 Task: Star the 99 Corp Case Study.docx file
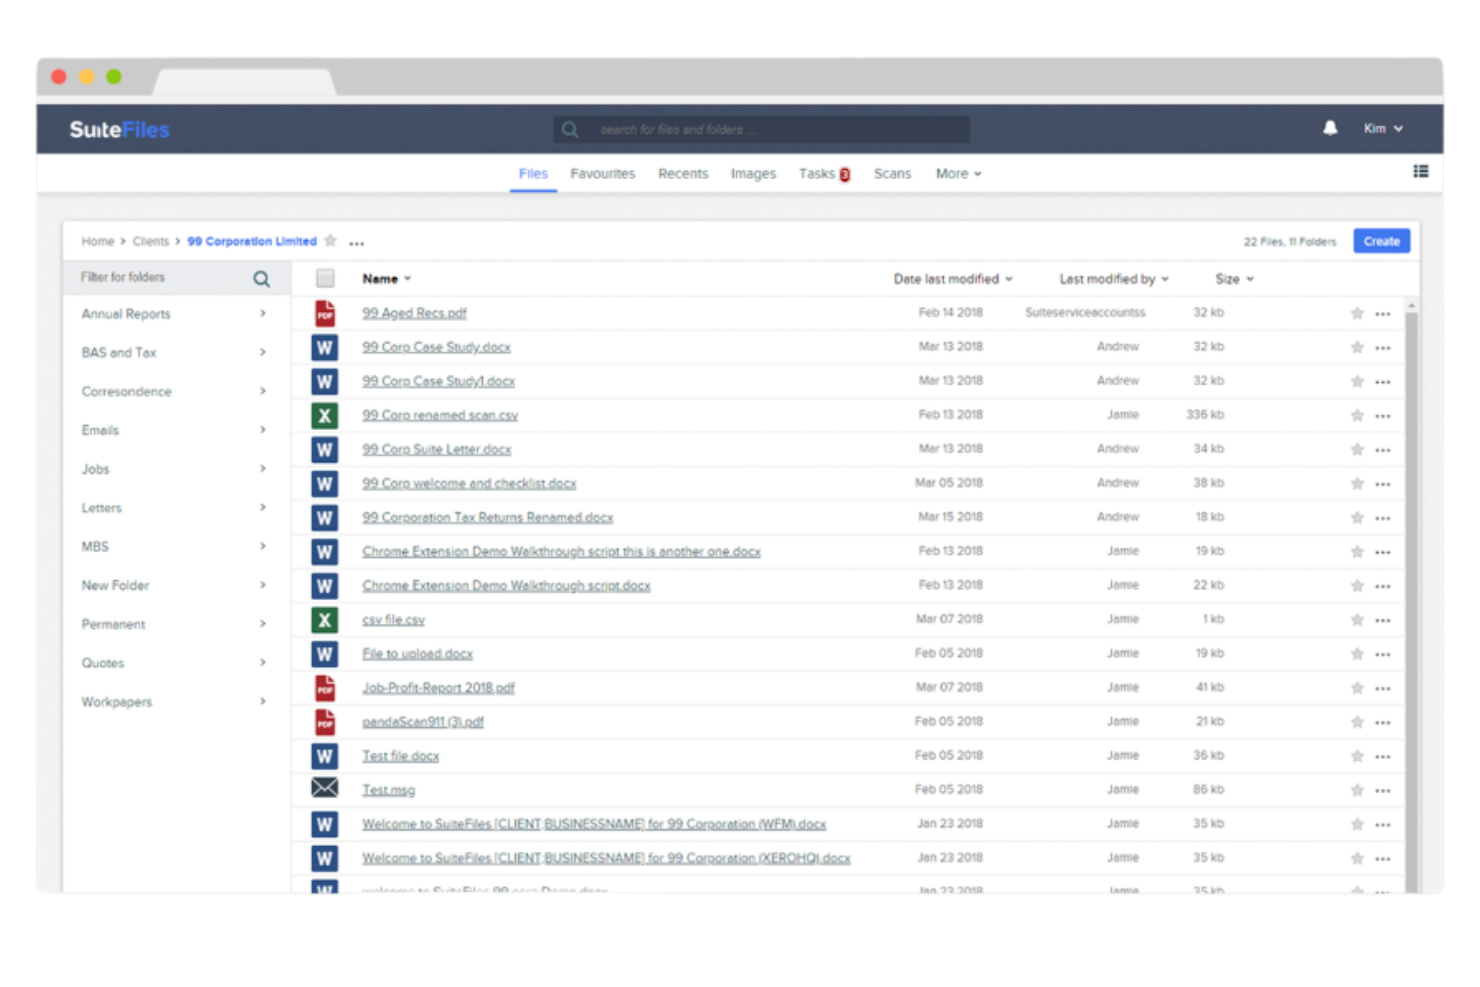click(x=1357, y=347)
